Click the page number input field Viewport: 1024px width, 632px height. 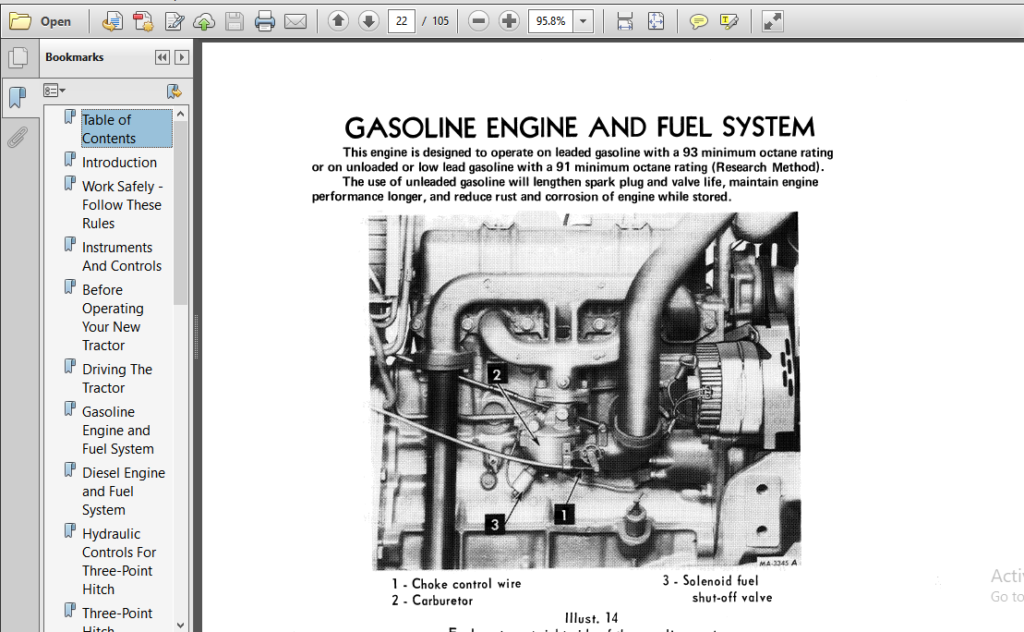(x=401, y=21)
